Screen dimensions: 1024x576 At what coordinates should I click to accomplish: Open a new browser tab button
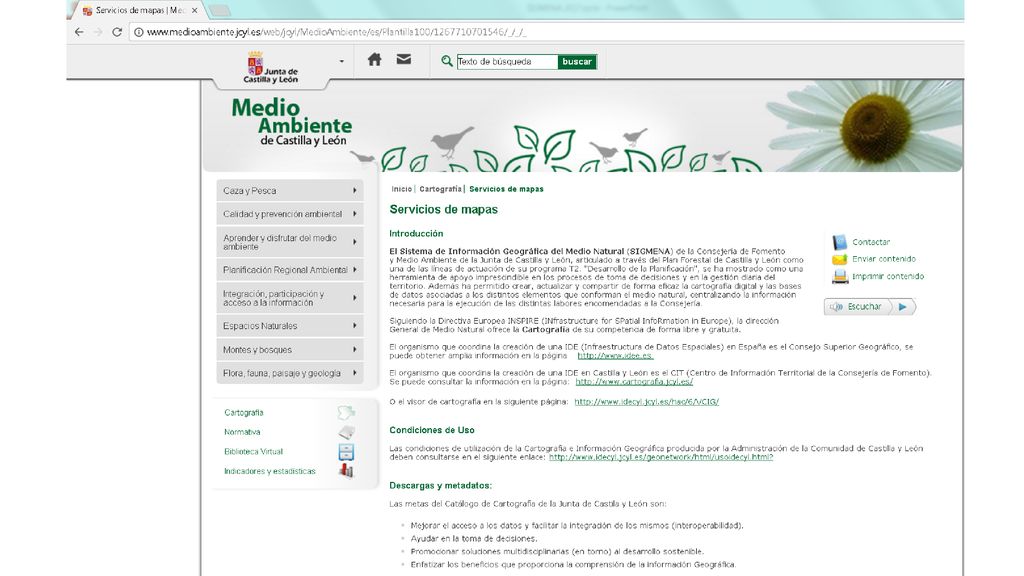pyautogui.click(x=221, y=10)
